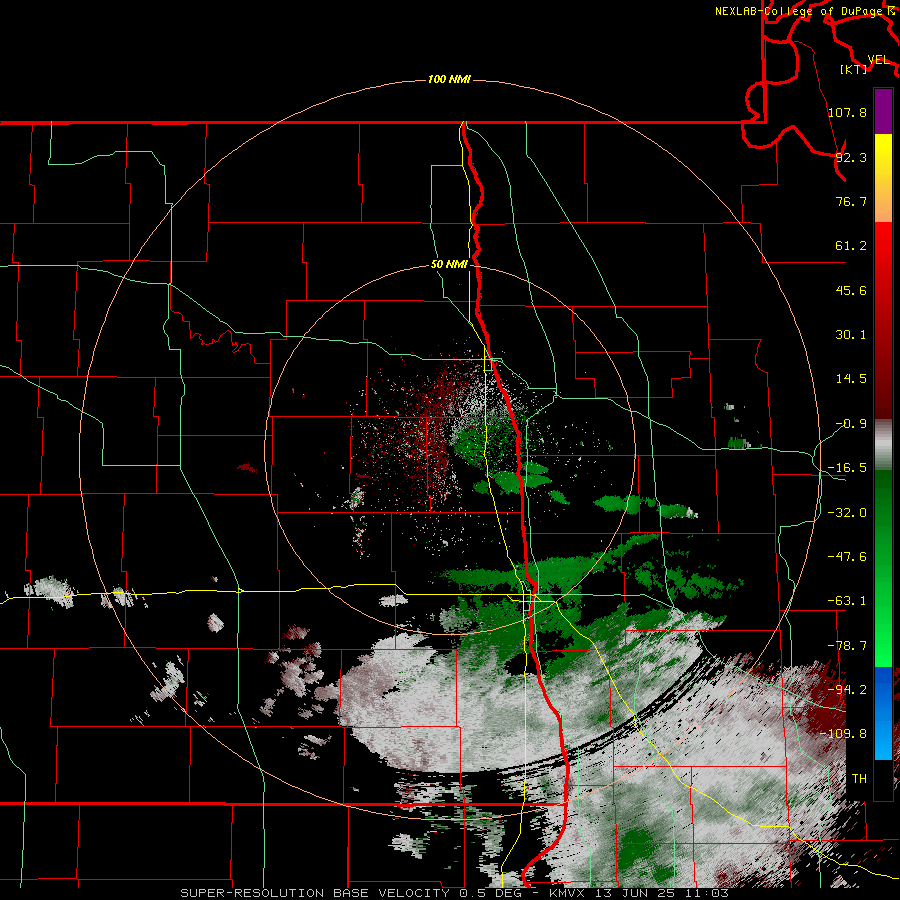Click the 100 NMI range ring label
Screen dimensions: 900x900
449,79
